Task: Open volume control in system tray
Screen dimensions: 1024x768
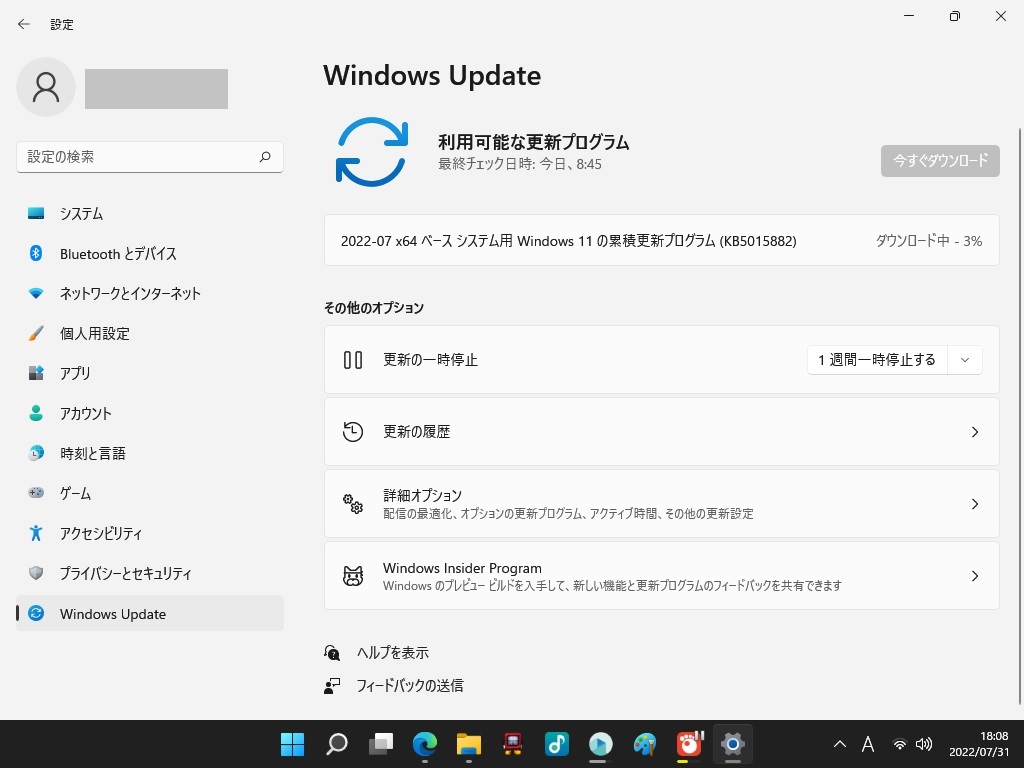Action: coord(923,744)
